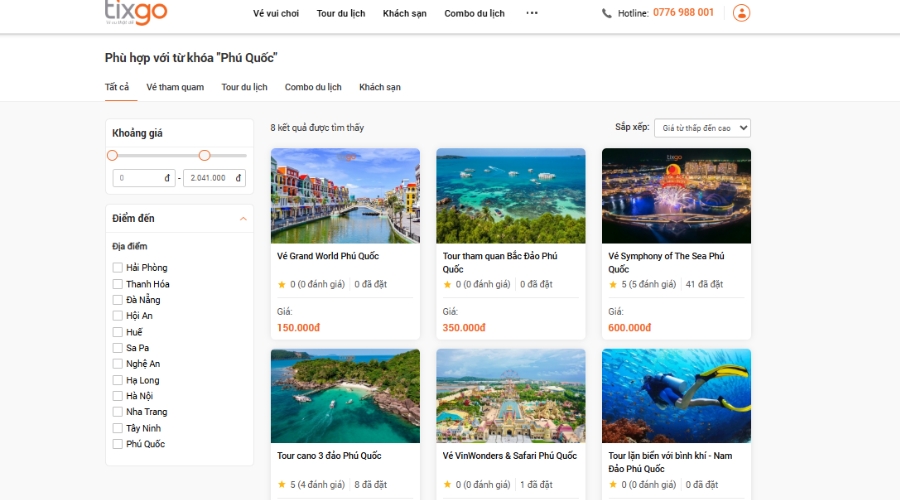
Task: Click star rating of Vé Grand World
Action: [281, 284]
